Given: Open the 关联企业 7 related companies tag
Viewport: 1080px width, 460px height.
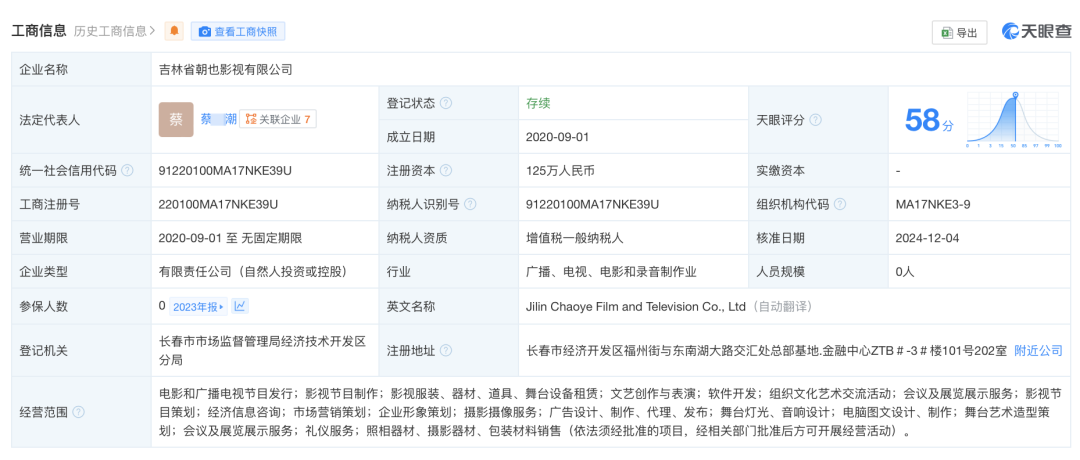Looking at the screenshot, I should tap(279, 120).
